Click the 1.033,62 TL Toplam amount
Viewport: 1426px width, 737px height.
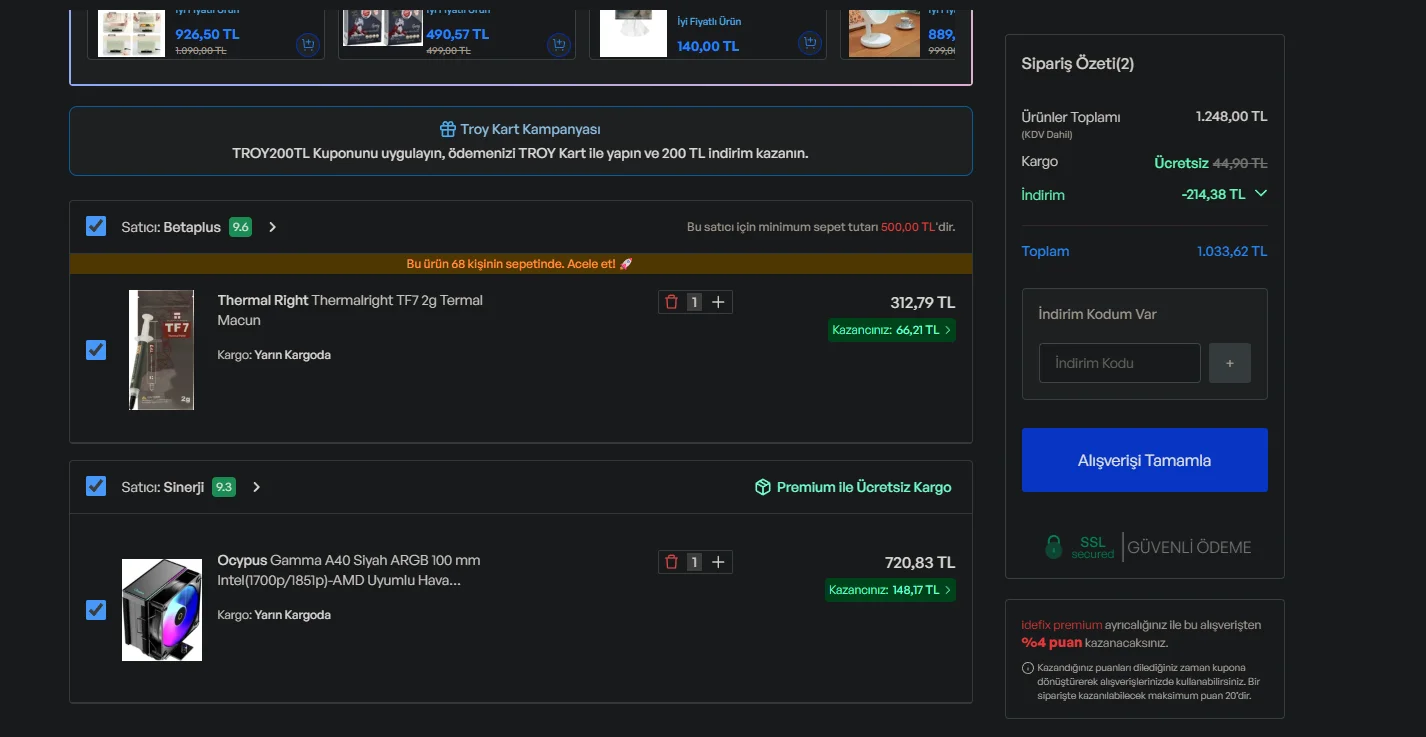(1232, 251)
